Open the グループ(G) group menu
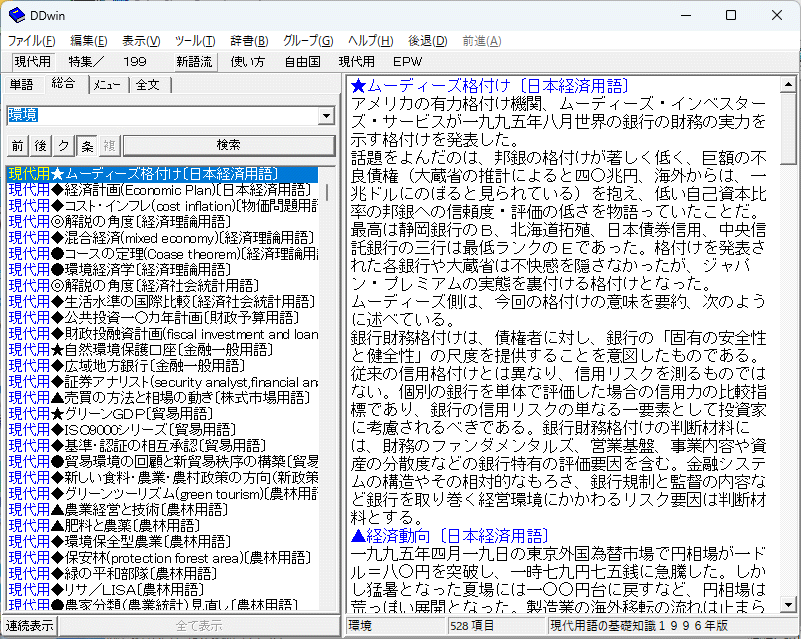801x639 pixels. (308, 40)
